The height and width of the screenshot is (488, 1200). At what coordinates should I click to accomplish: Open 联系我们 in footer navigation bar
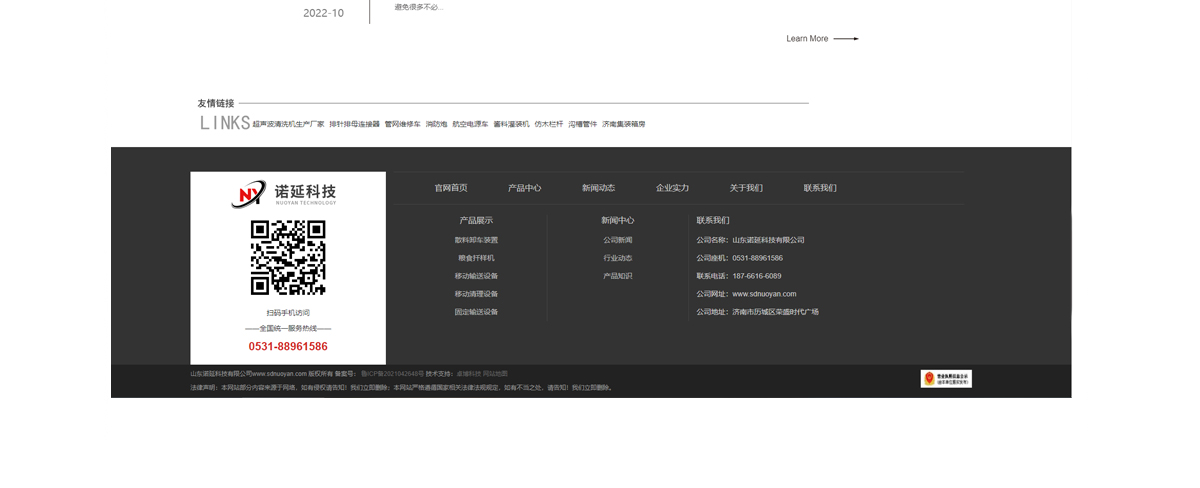(x=820, y=188)
